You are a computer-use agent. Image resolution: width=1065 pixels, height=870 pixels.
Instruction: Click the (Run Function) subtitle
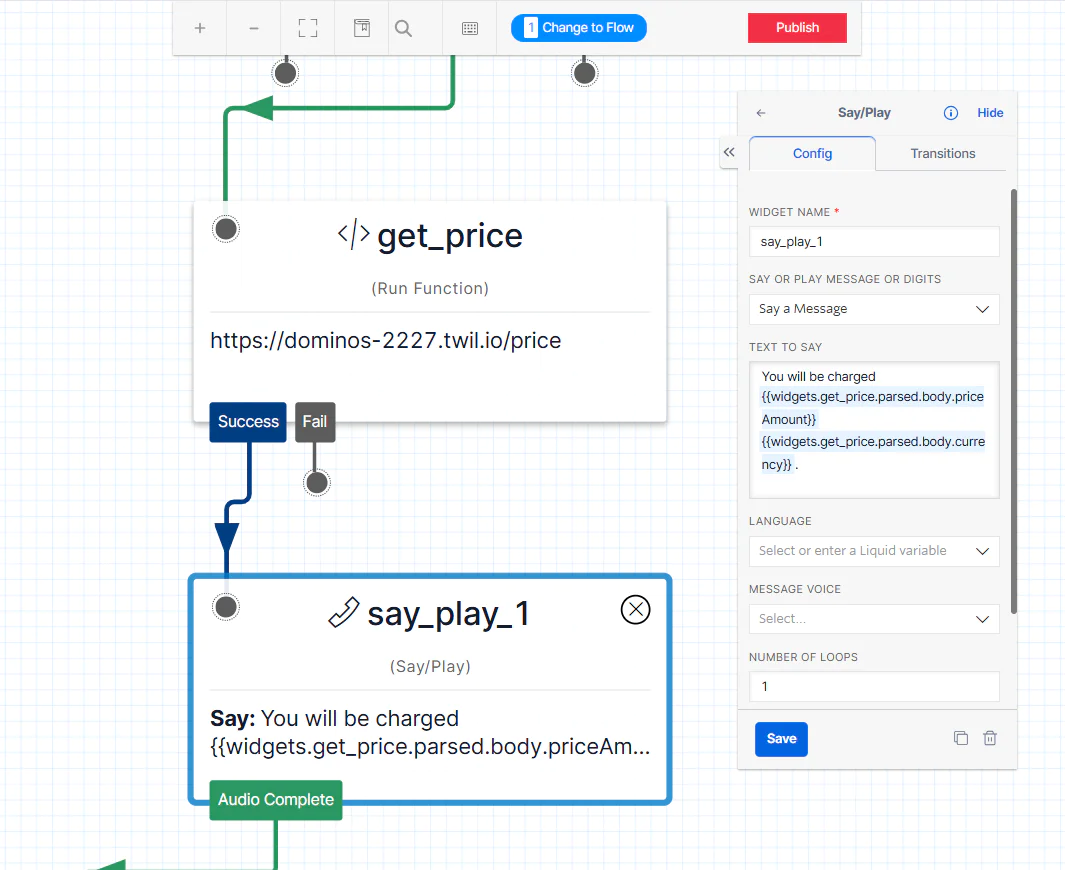(x=430, y=289)
